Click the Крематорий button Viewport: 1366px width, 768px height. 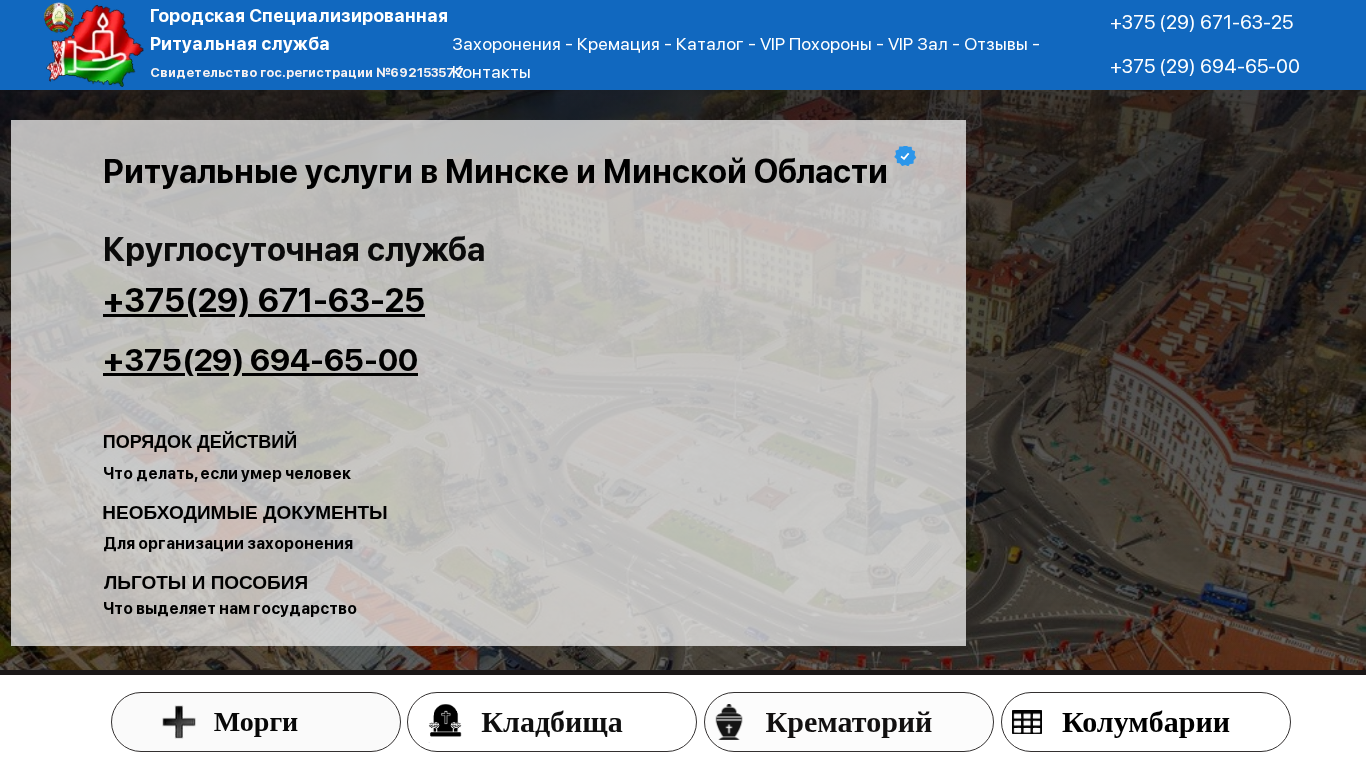click(x=849, y=722)
